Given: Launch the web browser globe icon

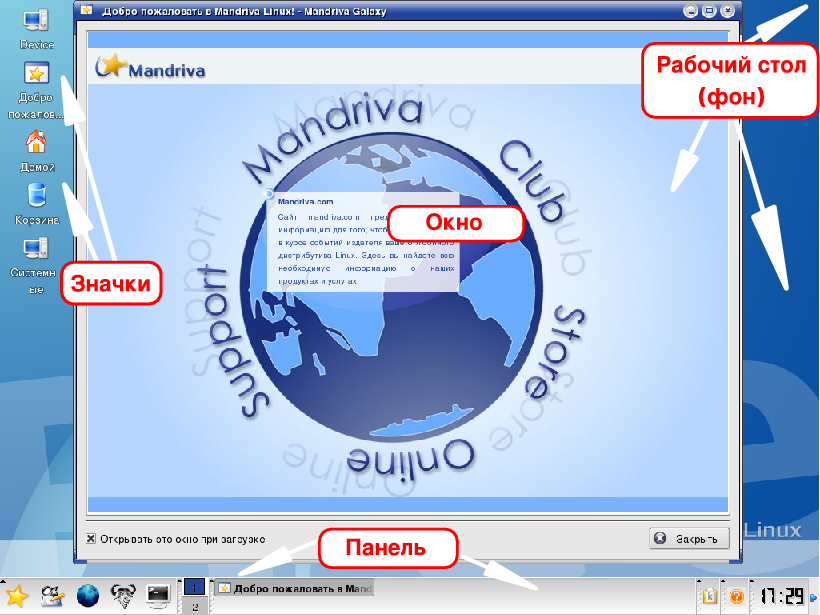Looking at the screenshot, I should point(88,596).
